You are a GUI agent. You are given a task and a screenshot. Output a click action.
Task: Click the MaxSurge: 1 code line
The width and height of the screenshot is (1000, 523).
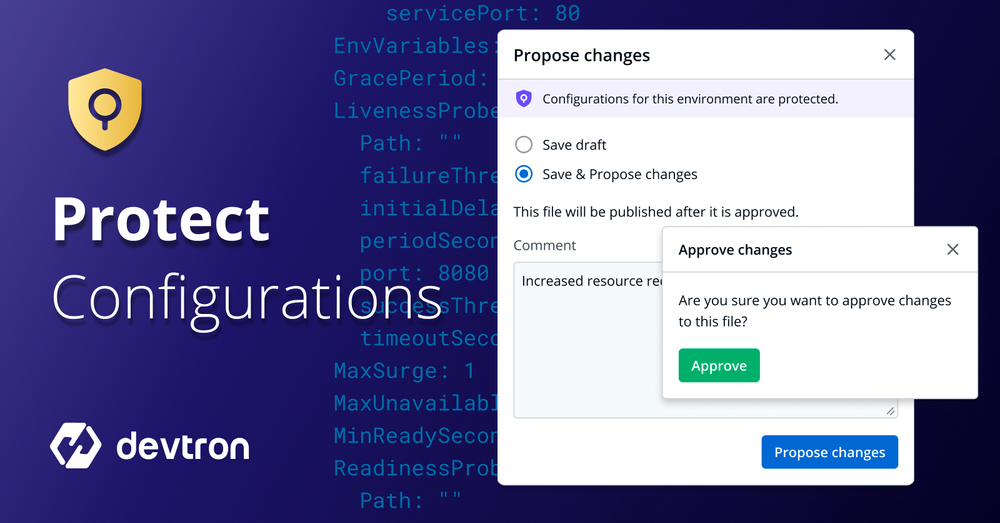tap(404, 371)
